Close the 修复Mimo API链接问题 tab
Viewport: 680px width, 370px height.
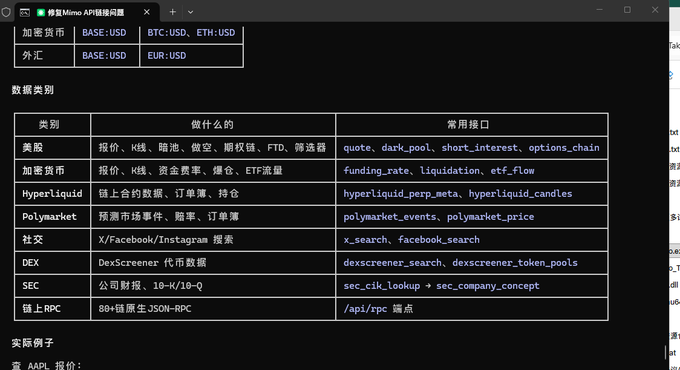point(147,12)
